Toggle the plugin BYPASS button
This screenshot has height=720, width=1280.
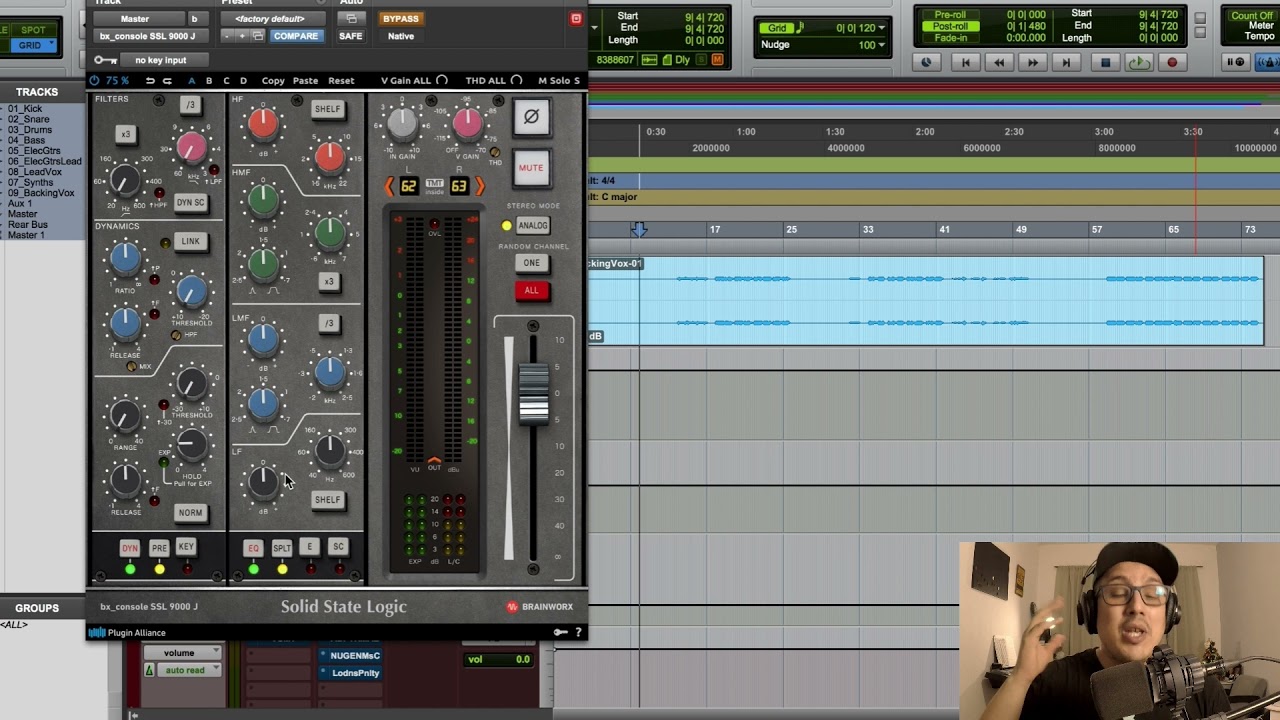pos(401,18)
